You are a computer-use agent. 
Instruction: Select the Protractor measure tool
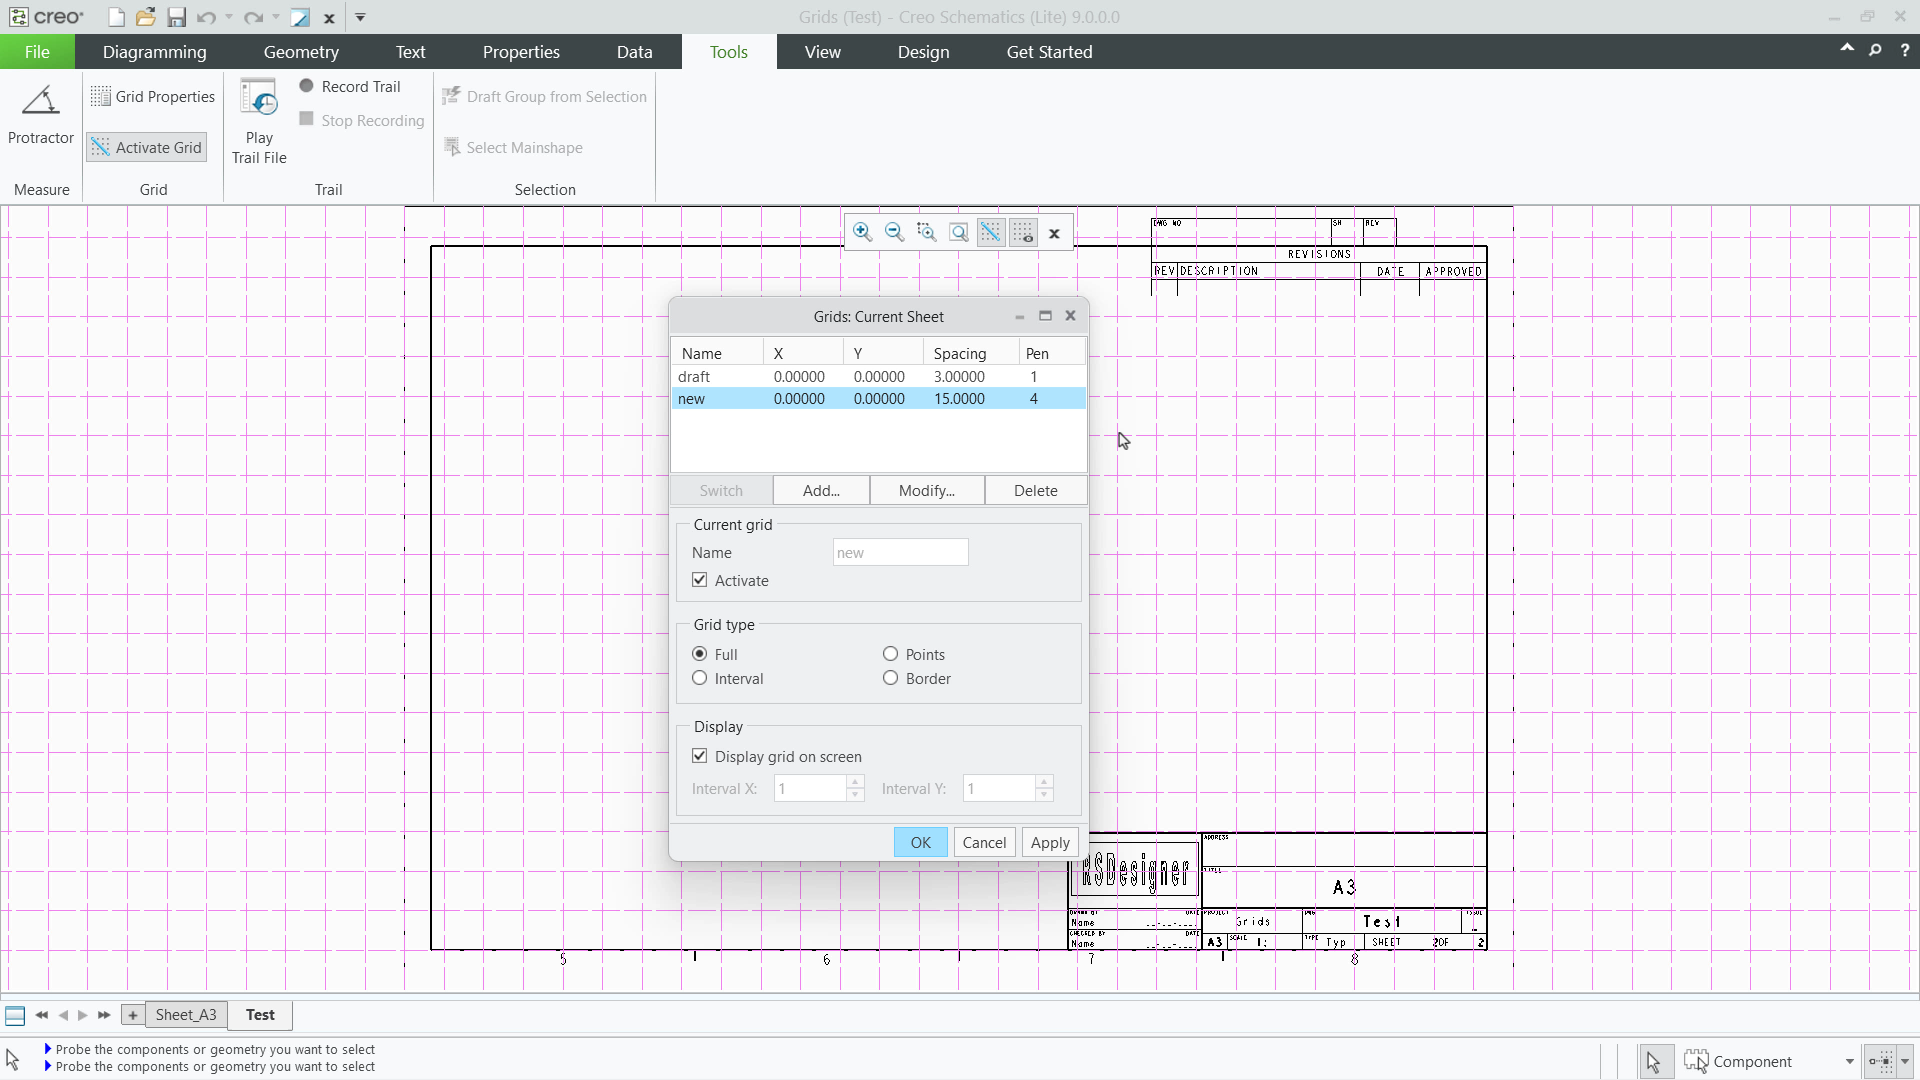(41, 115)
